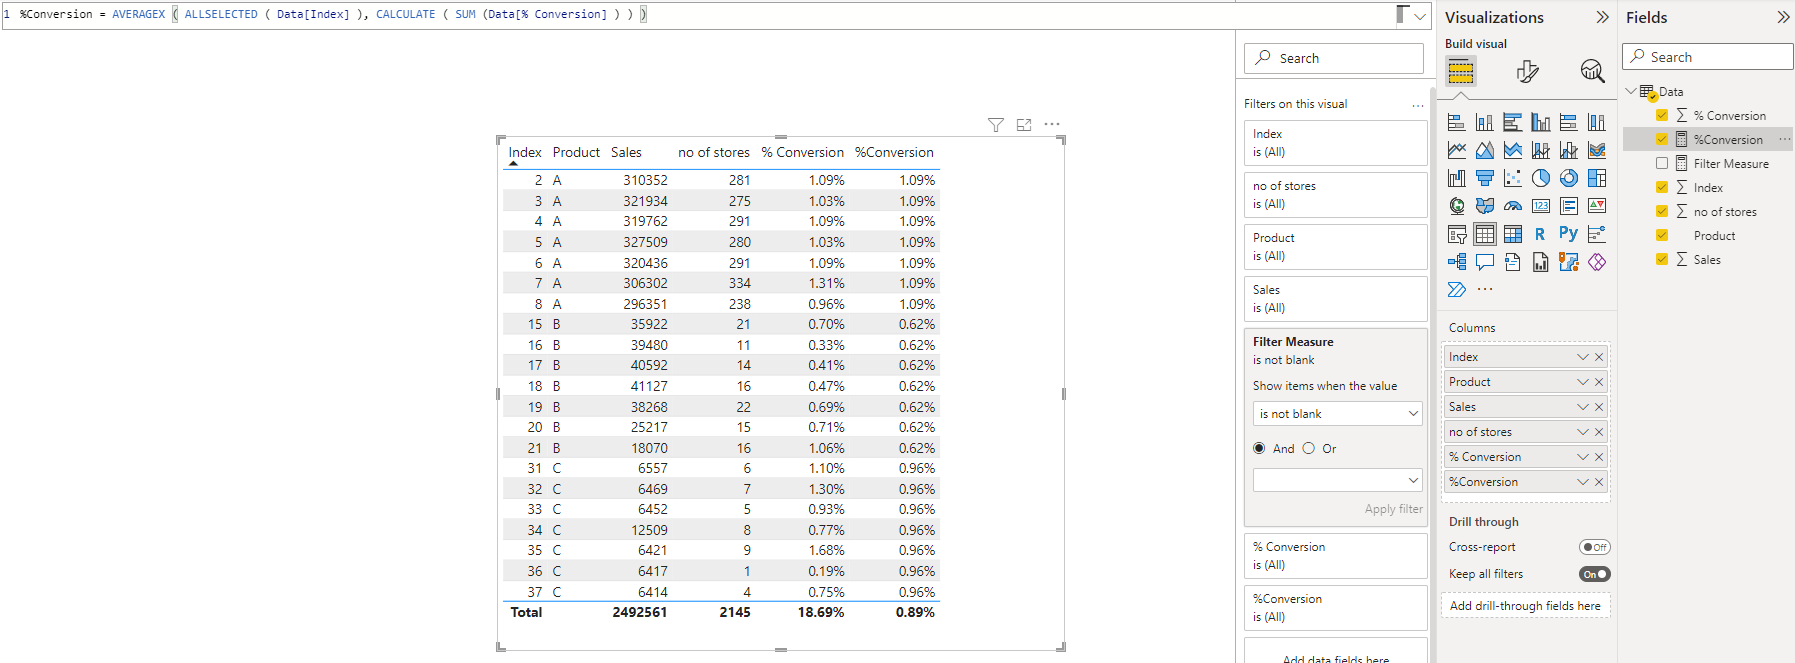
Task: Open the 'is not blank' condition dropdown
Action: pyautogui.click(x=1338, y=413)
